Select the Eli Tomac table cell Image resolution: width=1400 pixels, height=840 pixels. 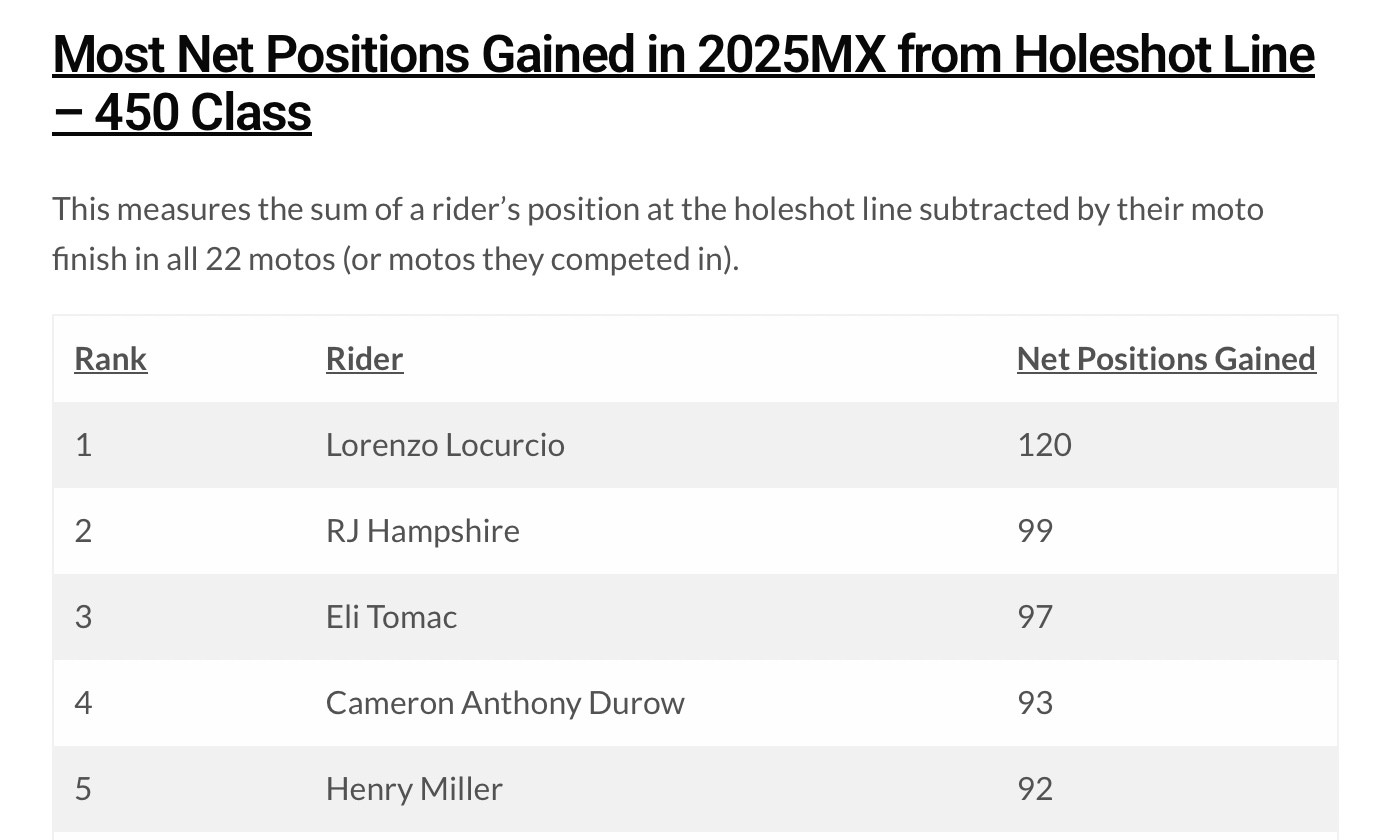[391, 617]
